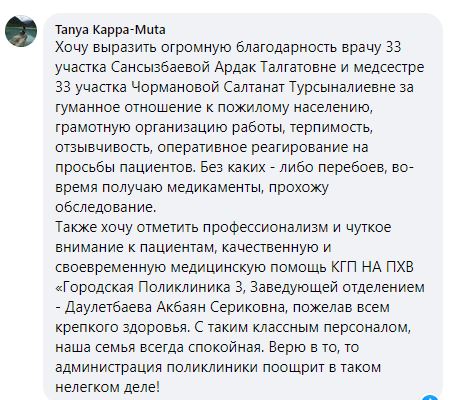
Task: Click the closing words "нелегком деле!"
Action: click(x=107, y=388)
